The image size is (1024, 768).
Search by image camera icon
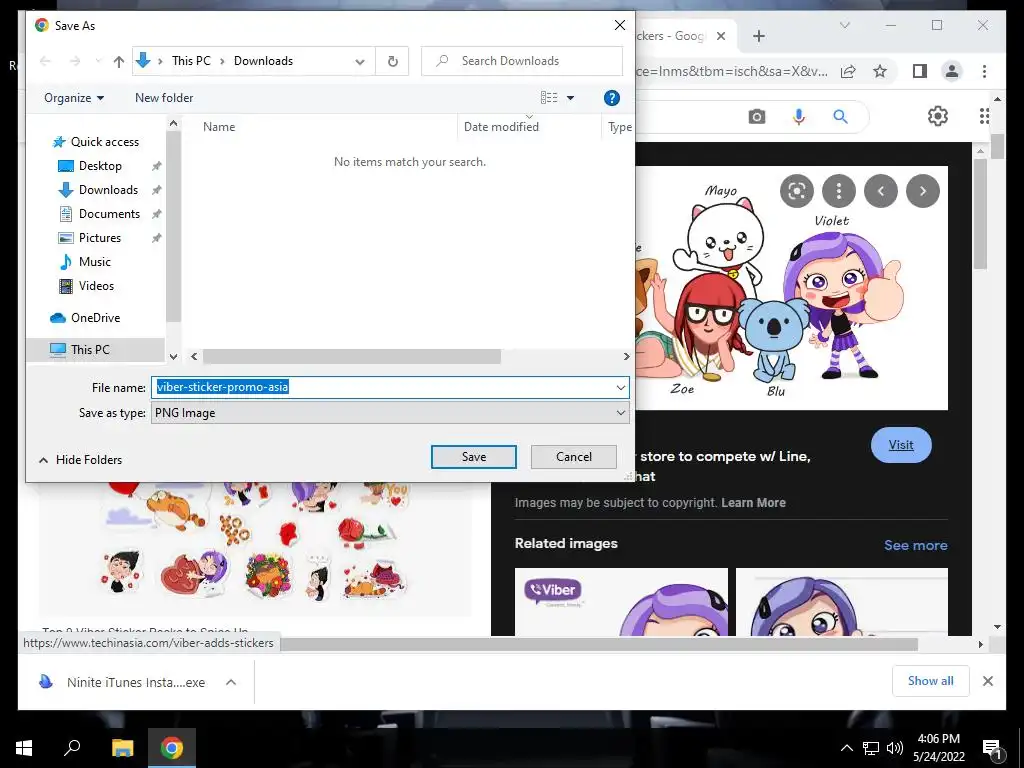tap(756, 117)
